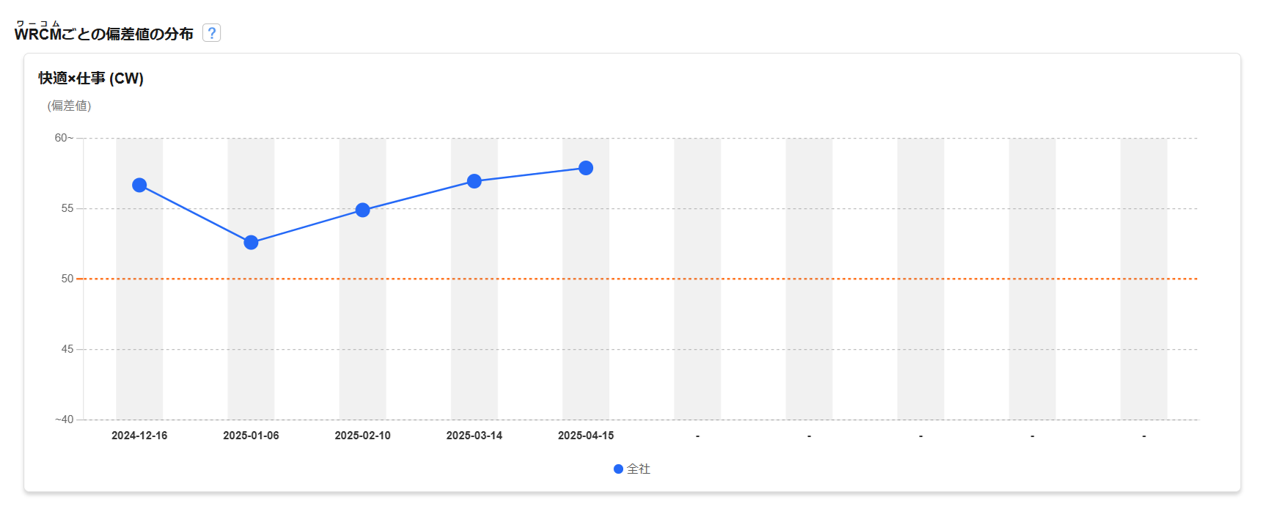The height and width of the screenshot is (506, 1265).
Task: Select the 2025-01-06 x-axis date label
Action: tap(251, 436)
